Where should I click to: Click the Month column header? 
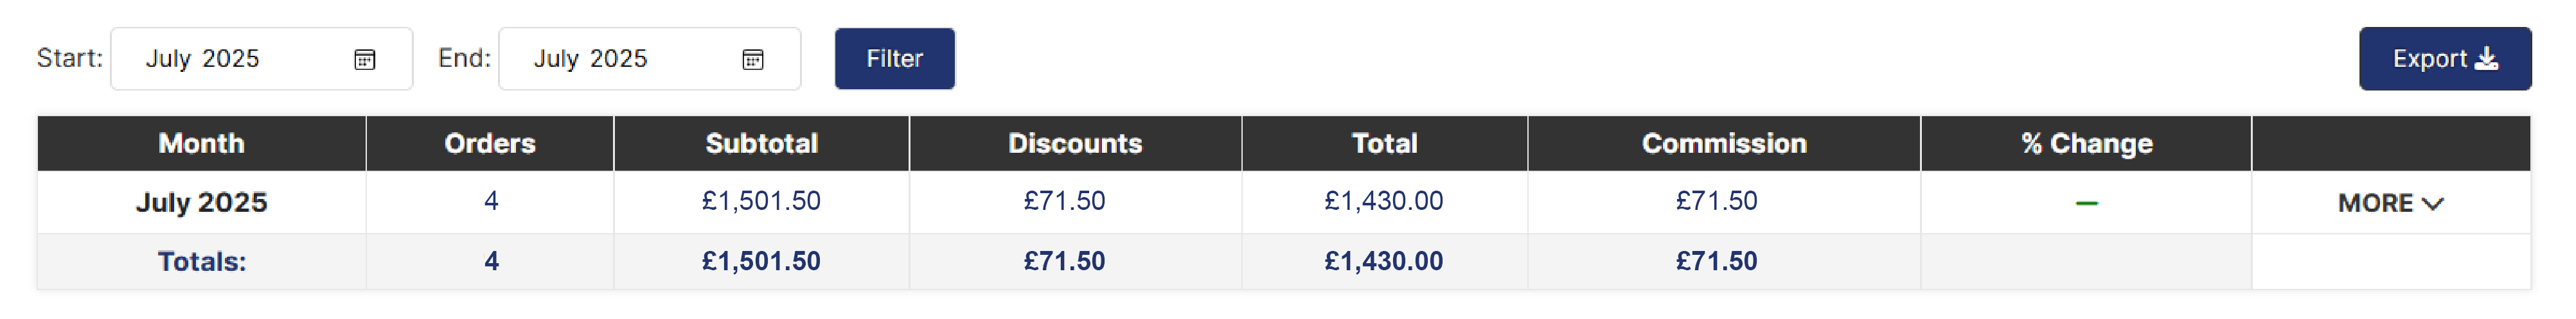point(202,143)
